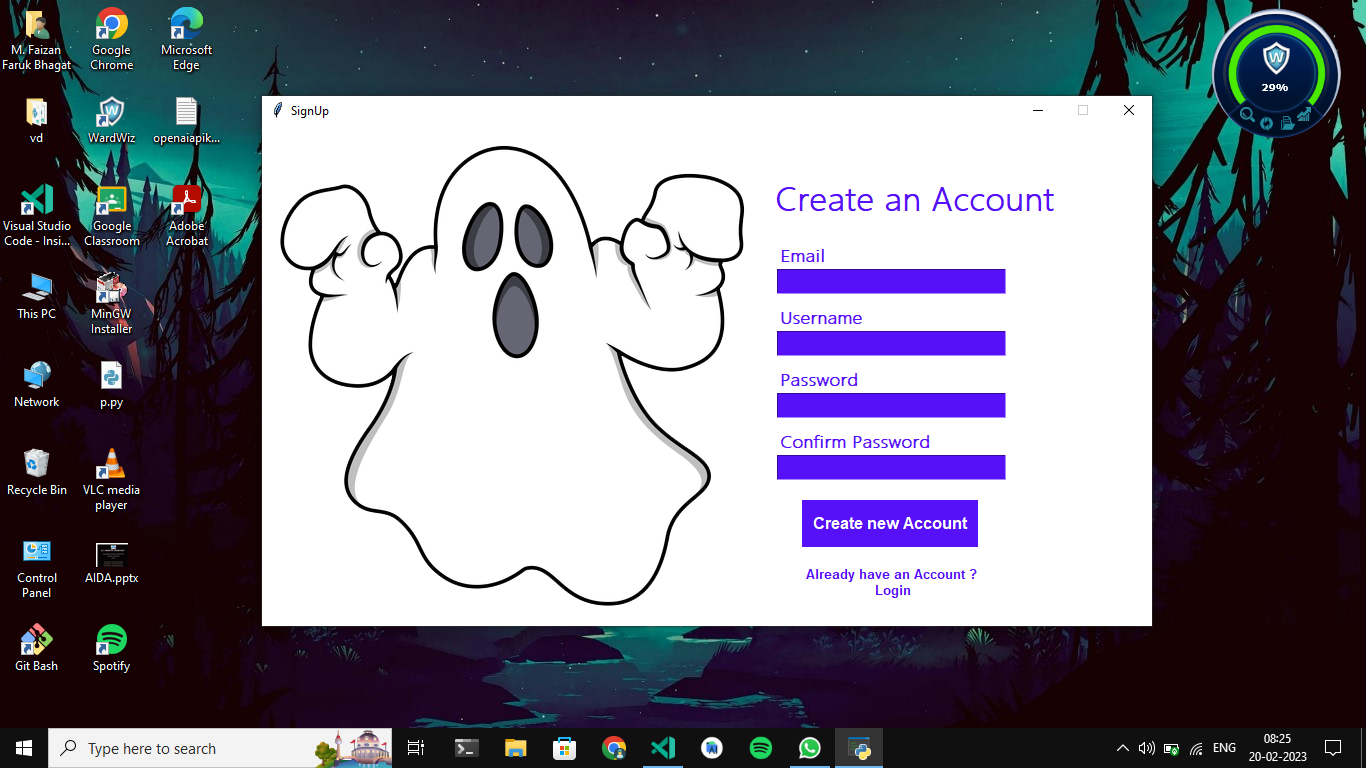Open File Explorer from the taskbar
1366x768 pixels.
click(x=516, y=748)
